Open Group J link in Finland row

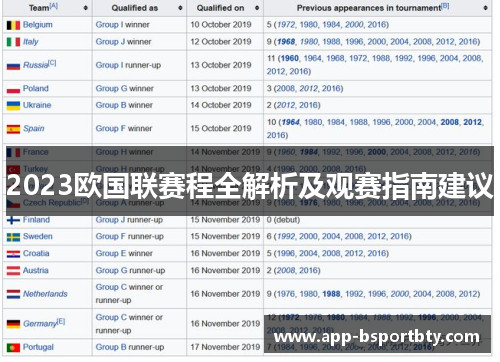pos(110,220)
